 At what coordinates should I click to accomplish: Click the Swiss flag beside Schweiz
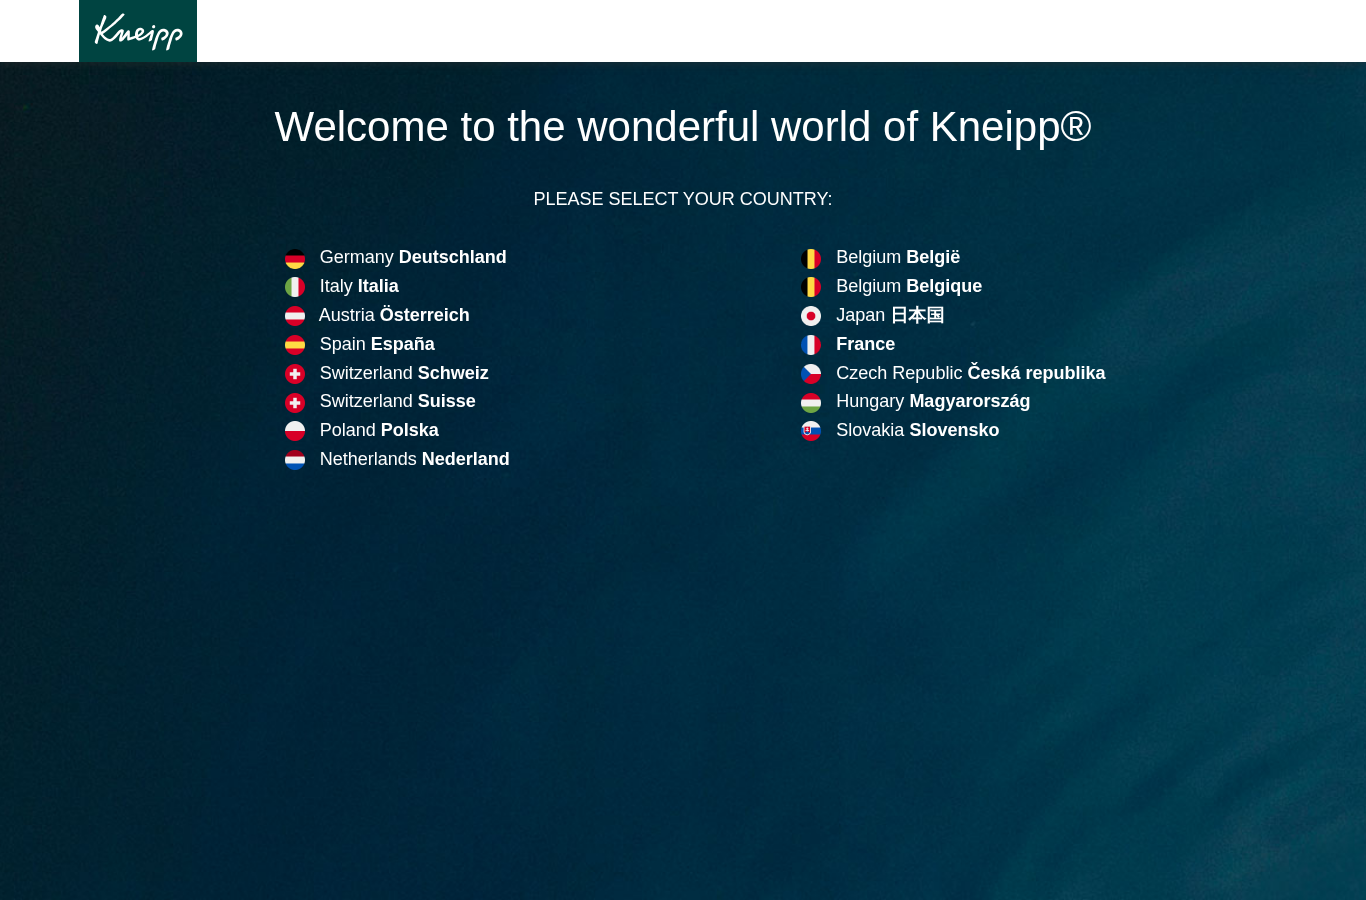pyautogui.click(x=295, y=374)
